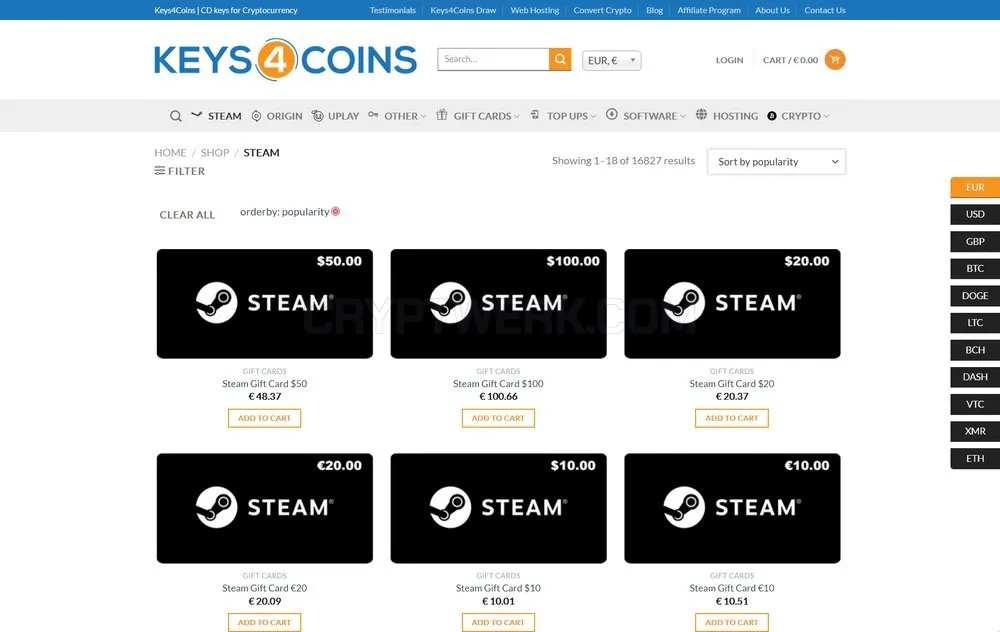Click the globe icon beside Hosting
1000x632 pixels.
click(701, 114)
